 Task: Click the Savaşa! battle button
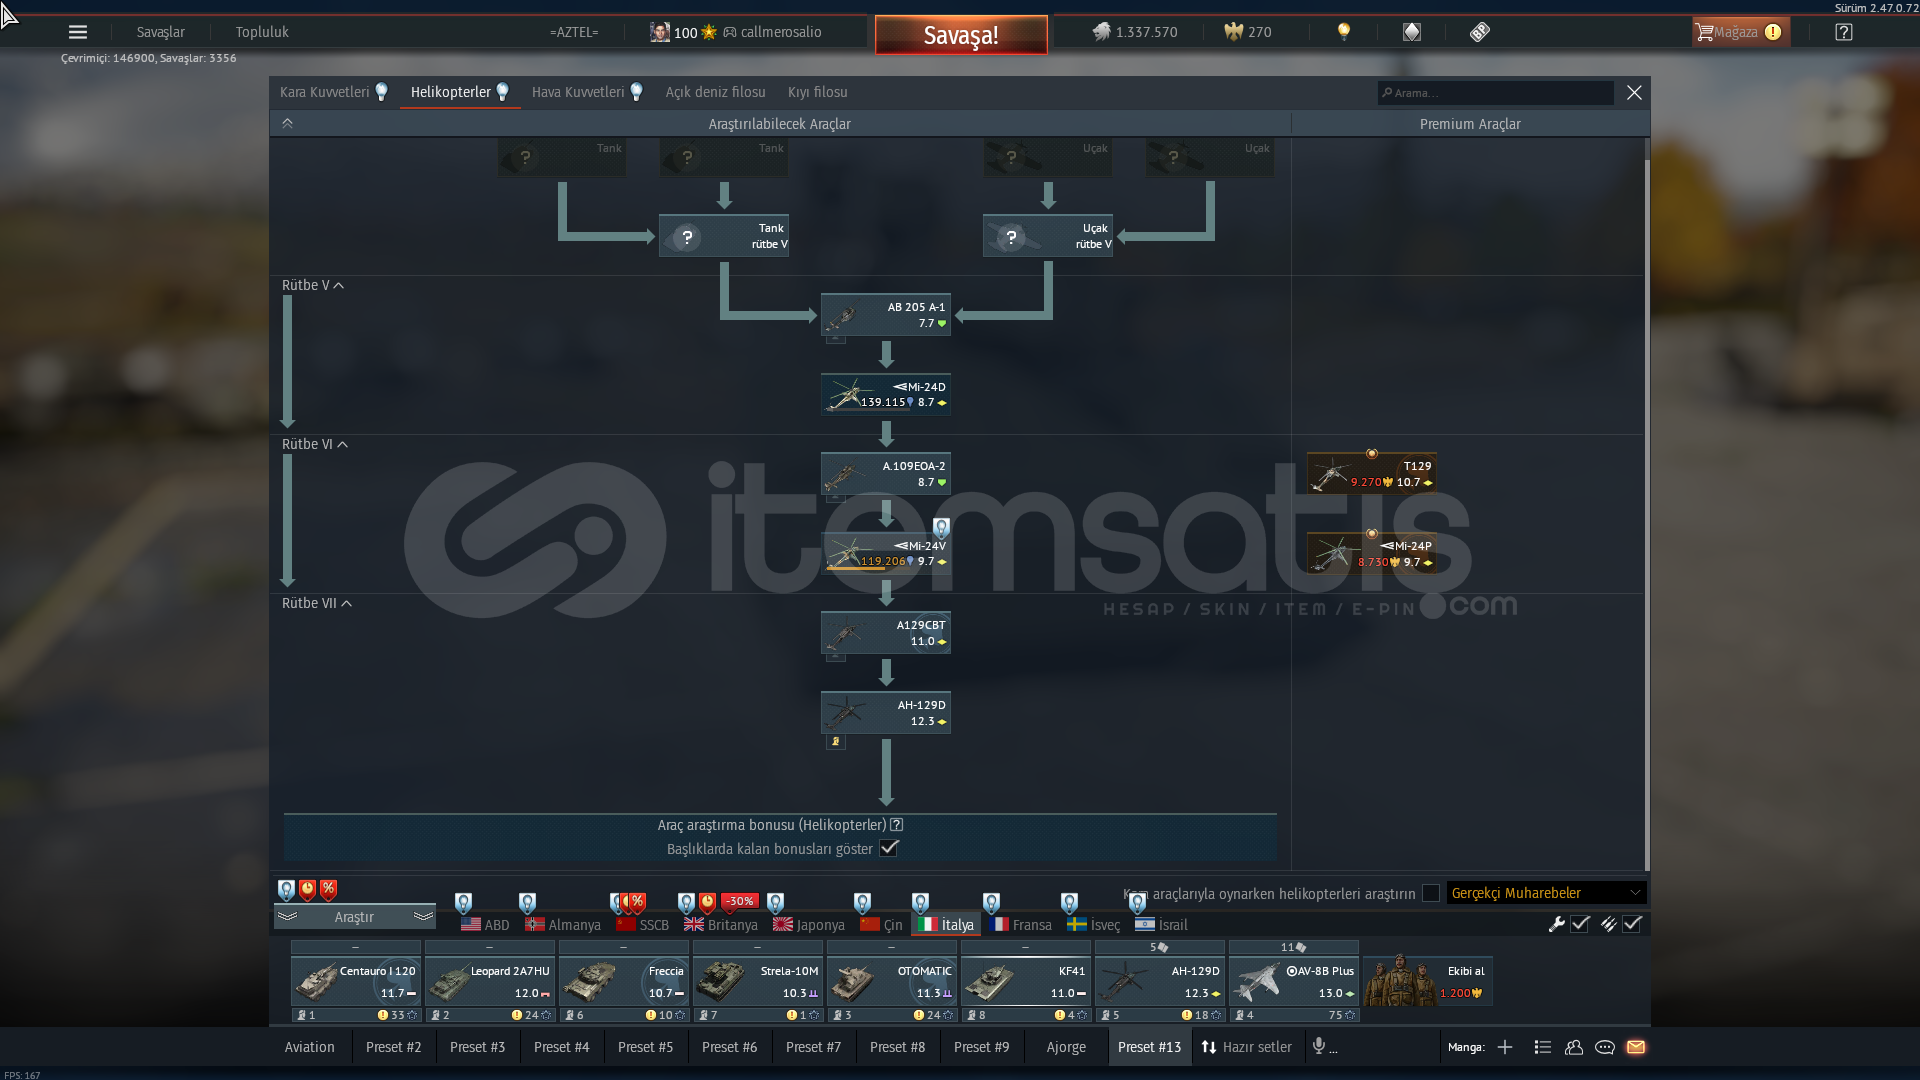coord(961,35)
